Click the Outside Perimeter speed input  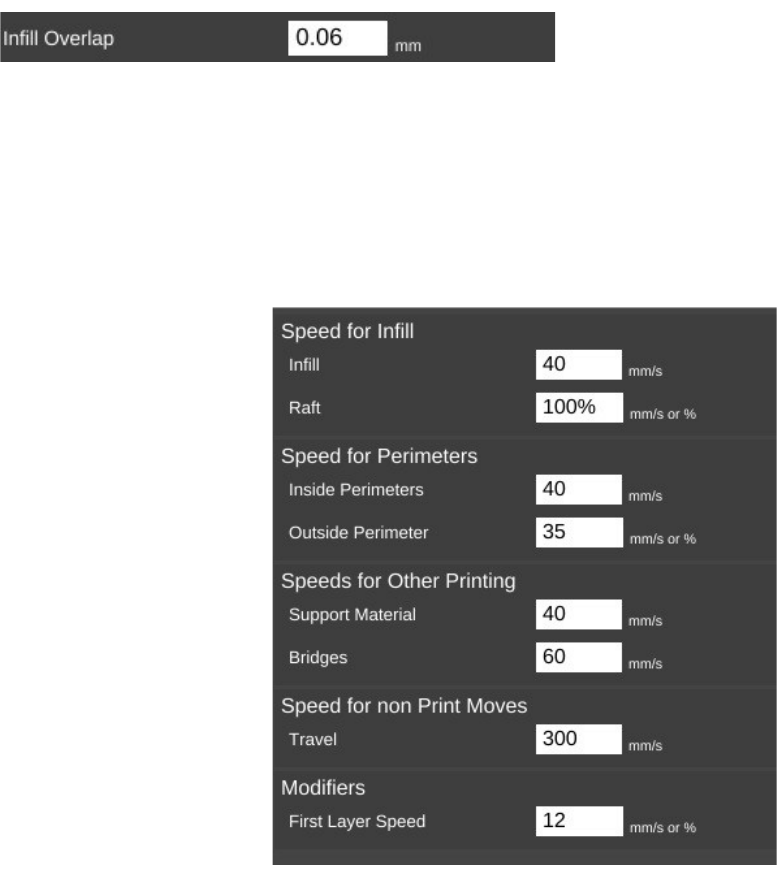click(x=579, y=533)
